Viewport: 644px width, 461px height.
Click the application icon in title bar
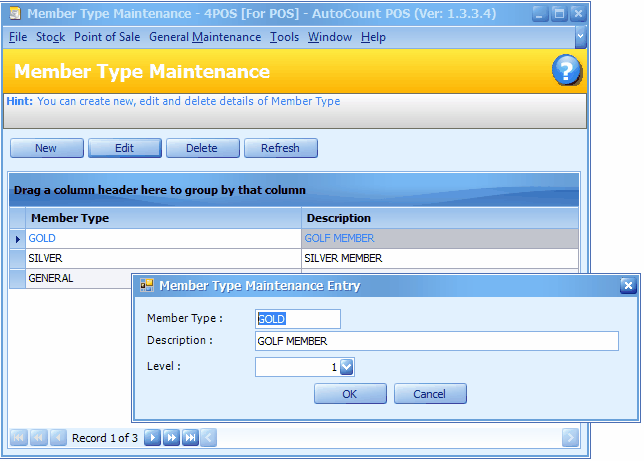tap(16, 14)
